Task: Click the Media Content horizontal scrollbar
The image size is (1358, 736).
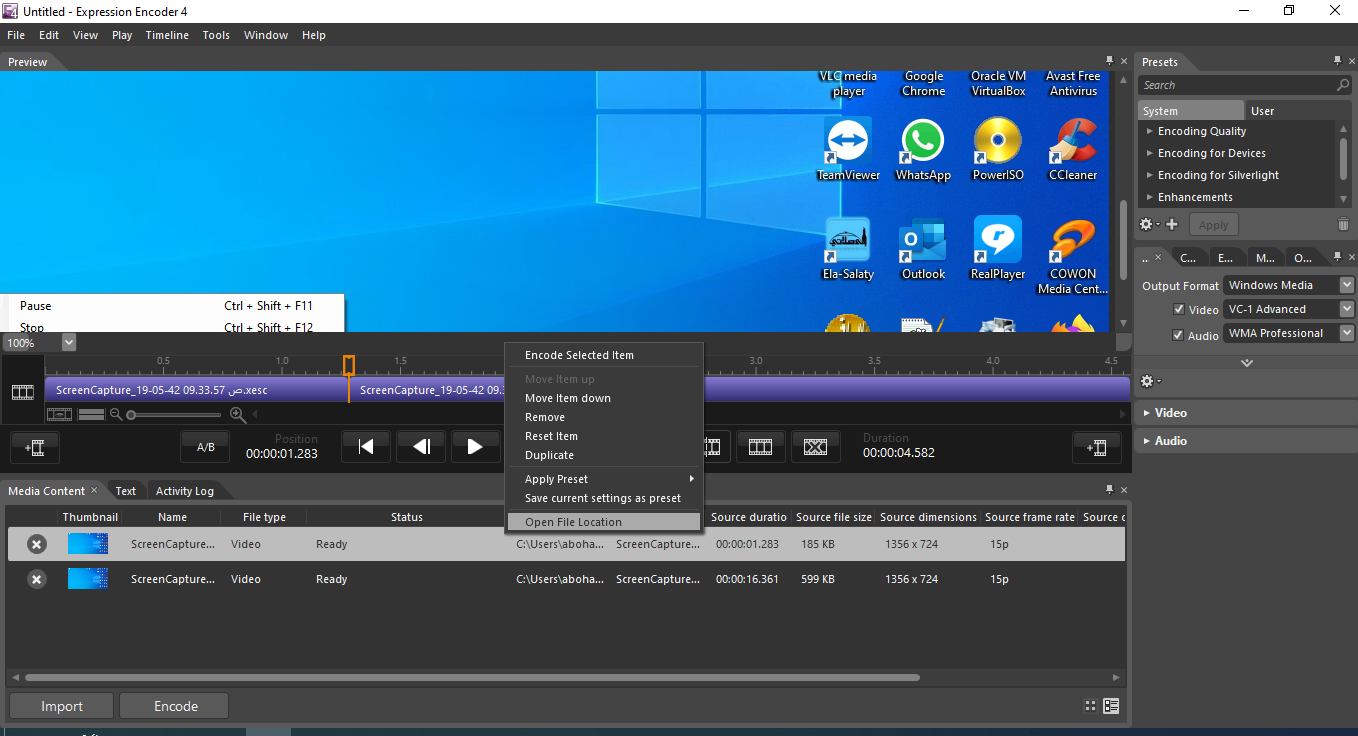Action: [x=472, y=677]
